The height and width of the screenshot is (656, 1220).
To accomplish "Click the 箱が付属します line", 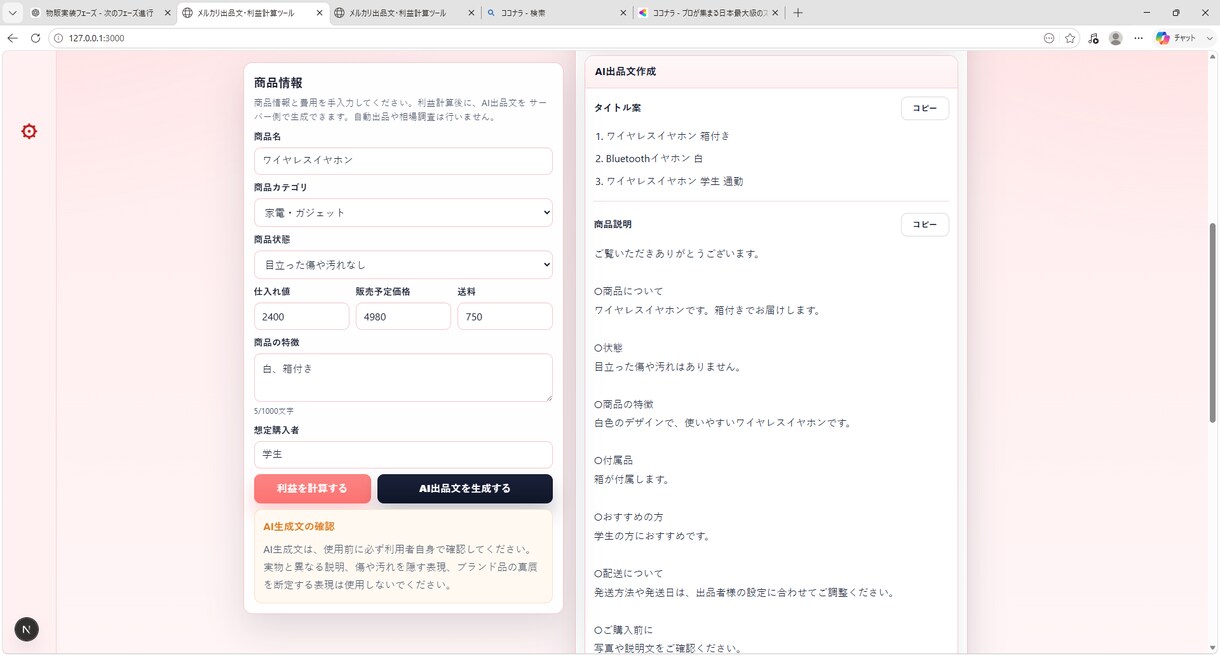I will click(x=632, y=479).
